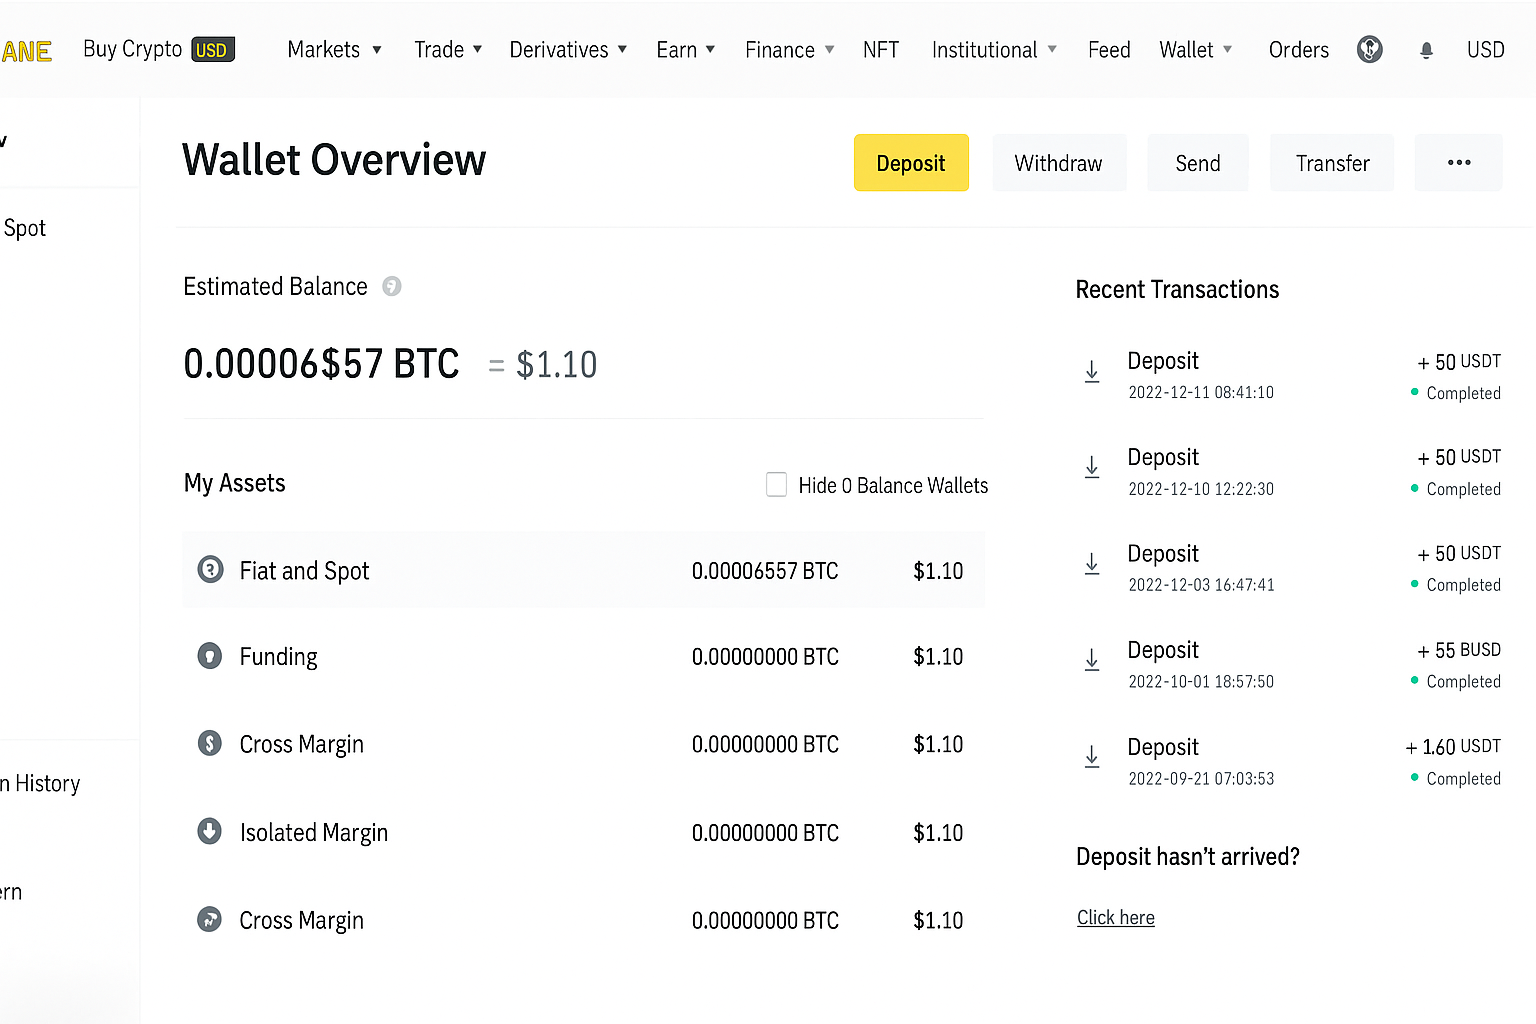Click the Estimated Balance info icon
Image resolution: width=1536 pixels, height=1024 pixels.
click(x=392, y=287)
